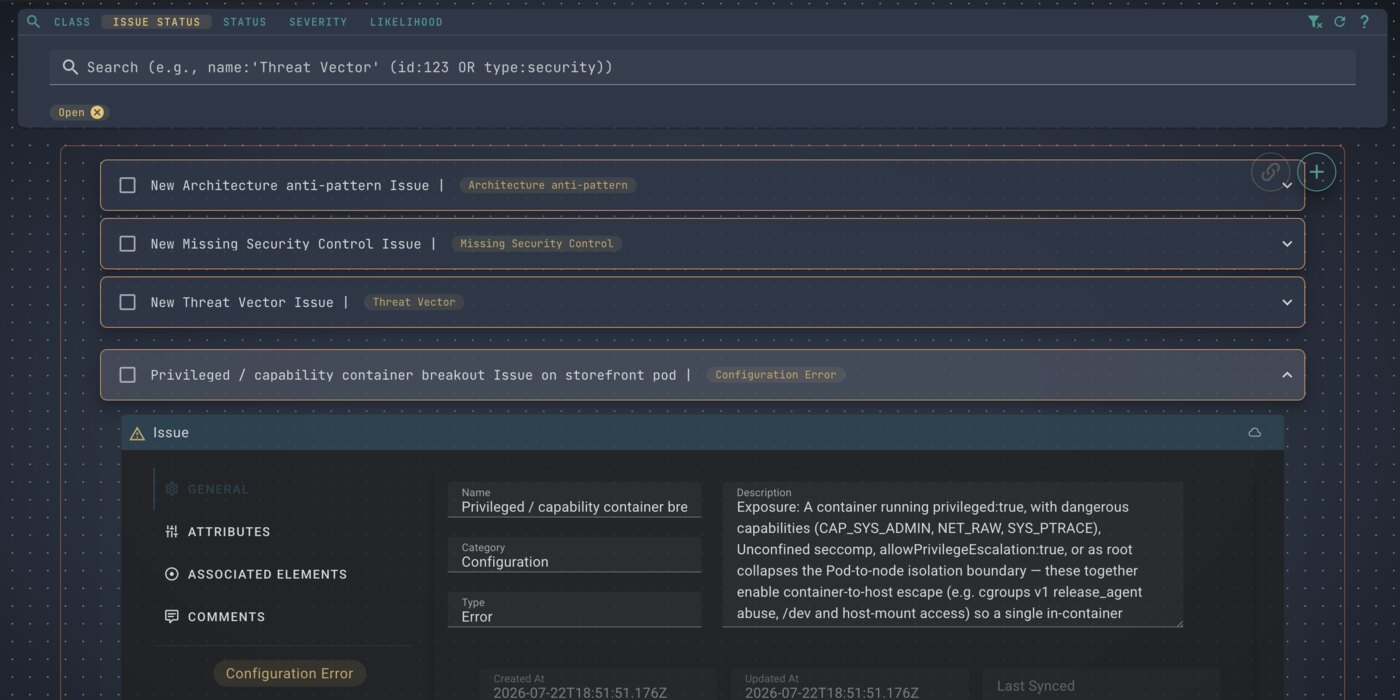Edit the Type field
The image size is (1400, 700).
[575, 610]
